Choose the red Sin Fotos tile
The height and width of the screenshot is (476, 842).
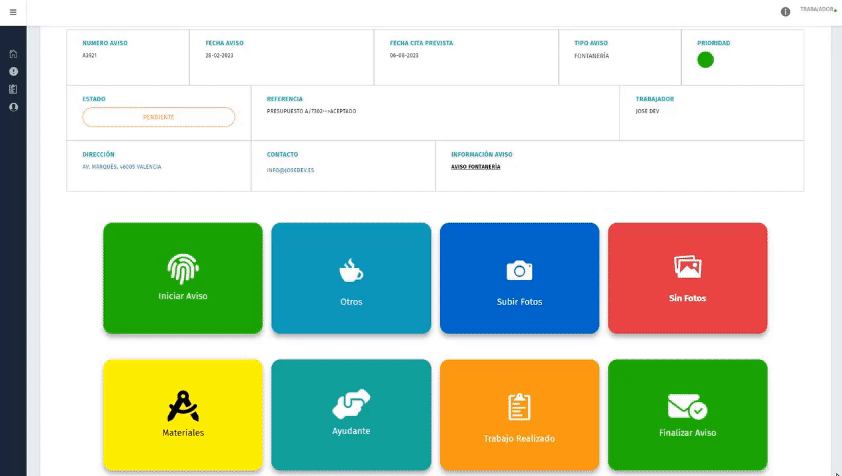click(x=687, y=278)
